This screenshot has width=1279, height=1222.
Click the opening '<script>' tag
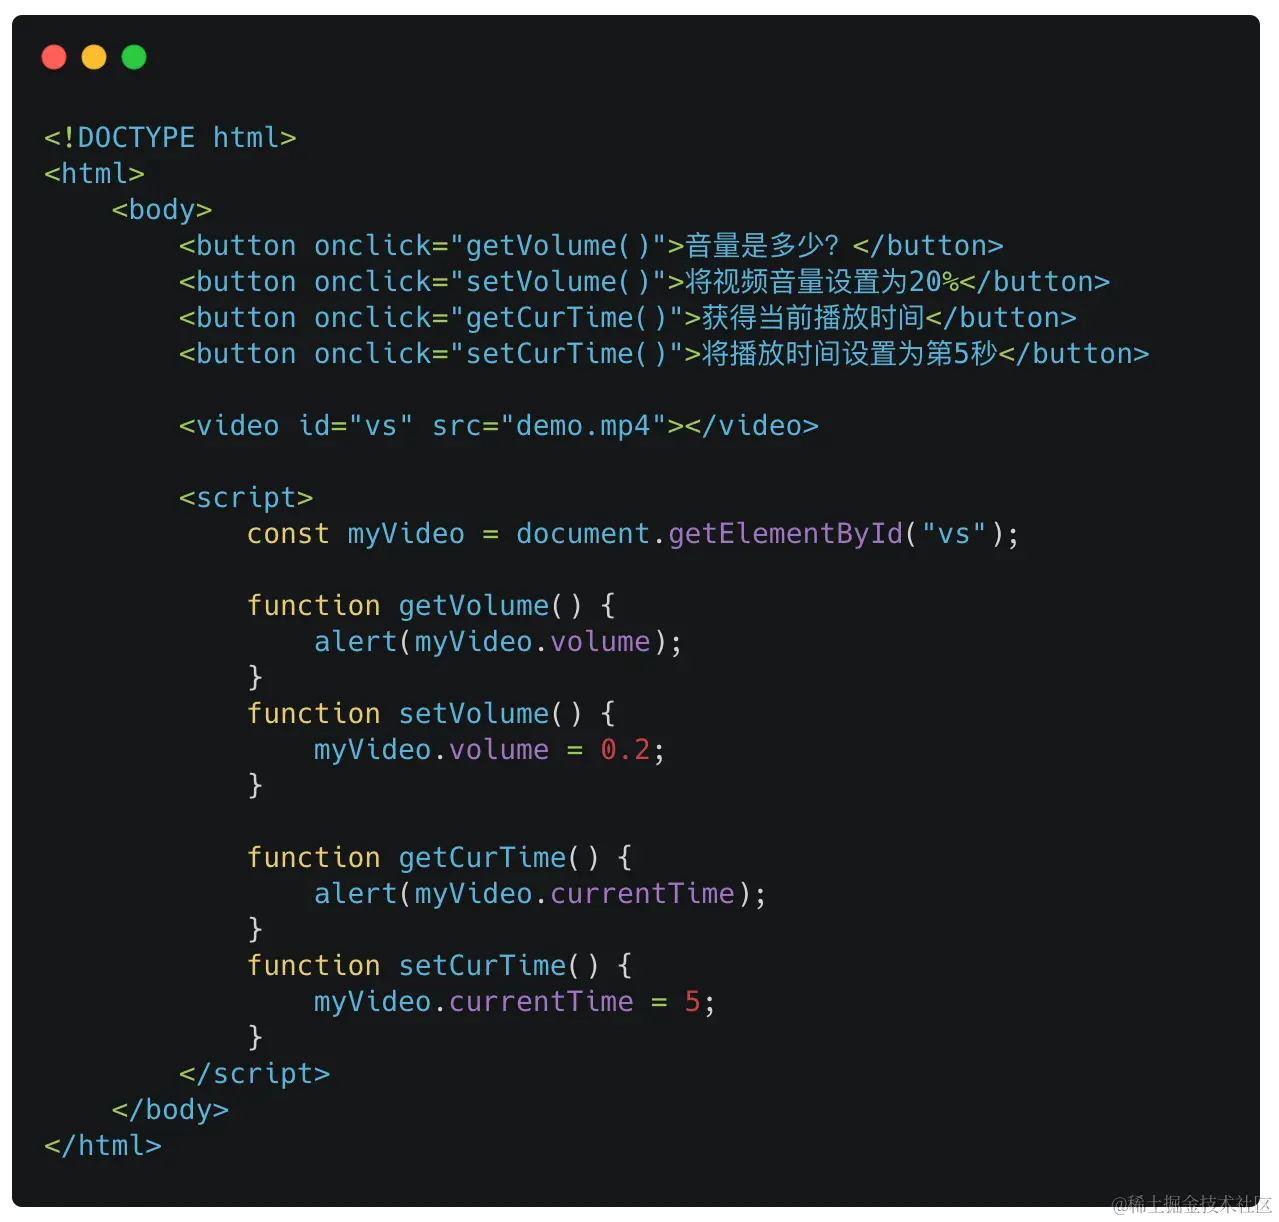[246, 497]
